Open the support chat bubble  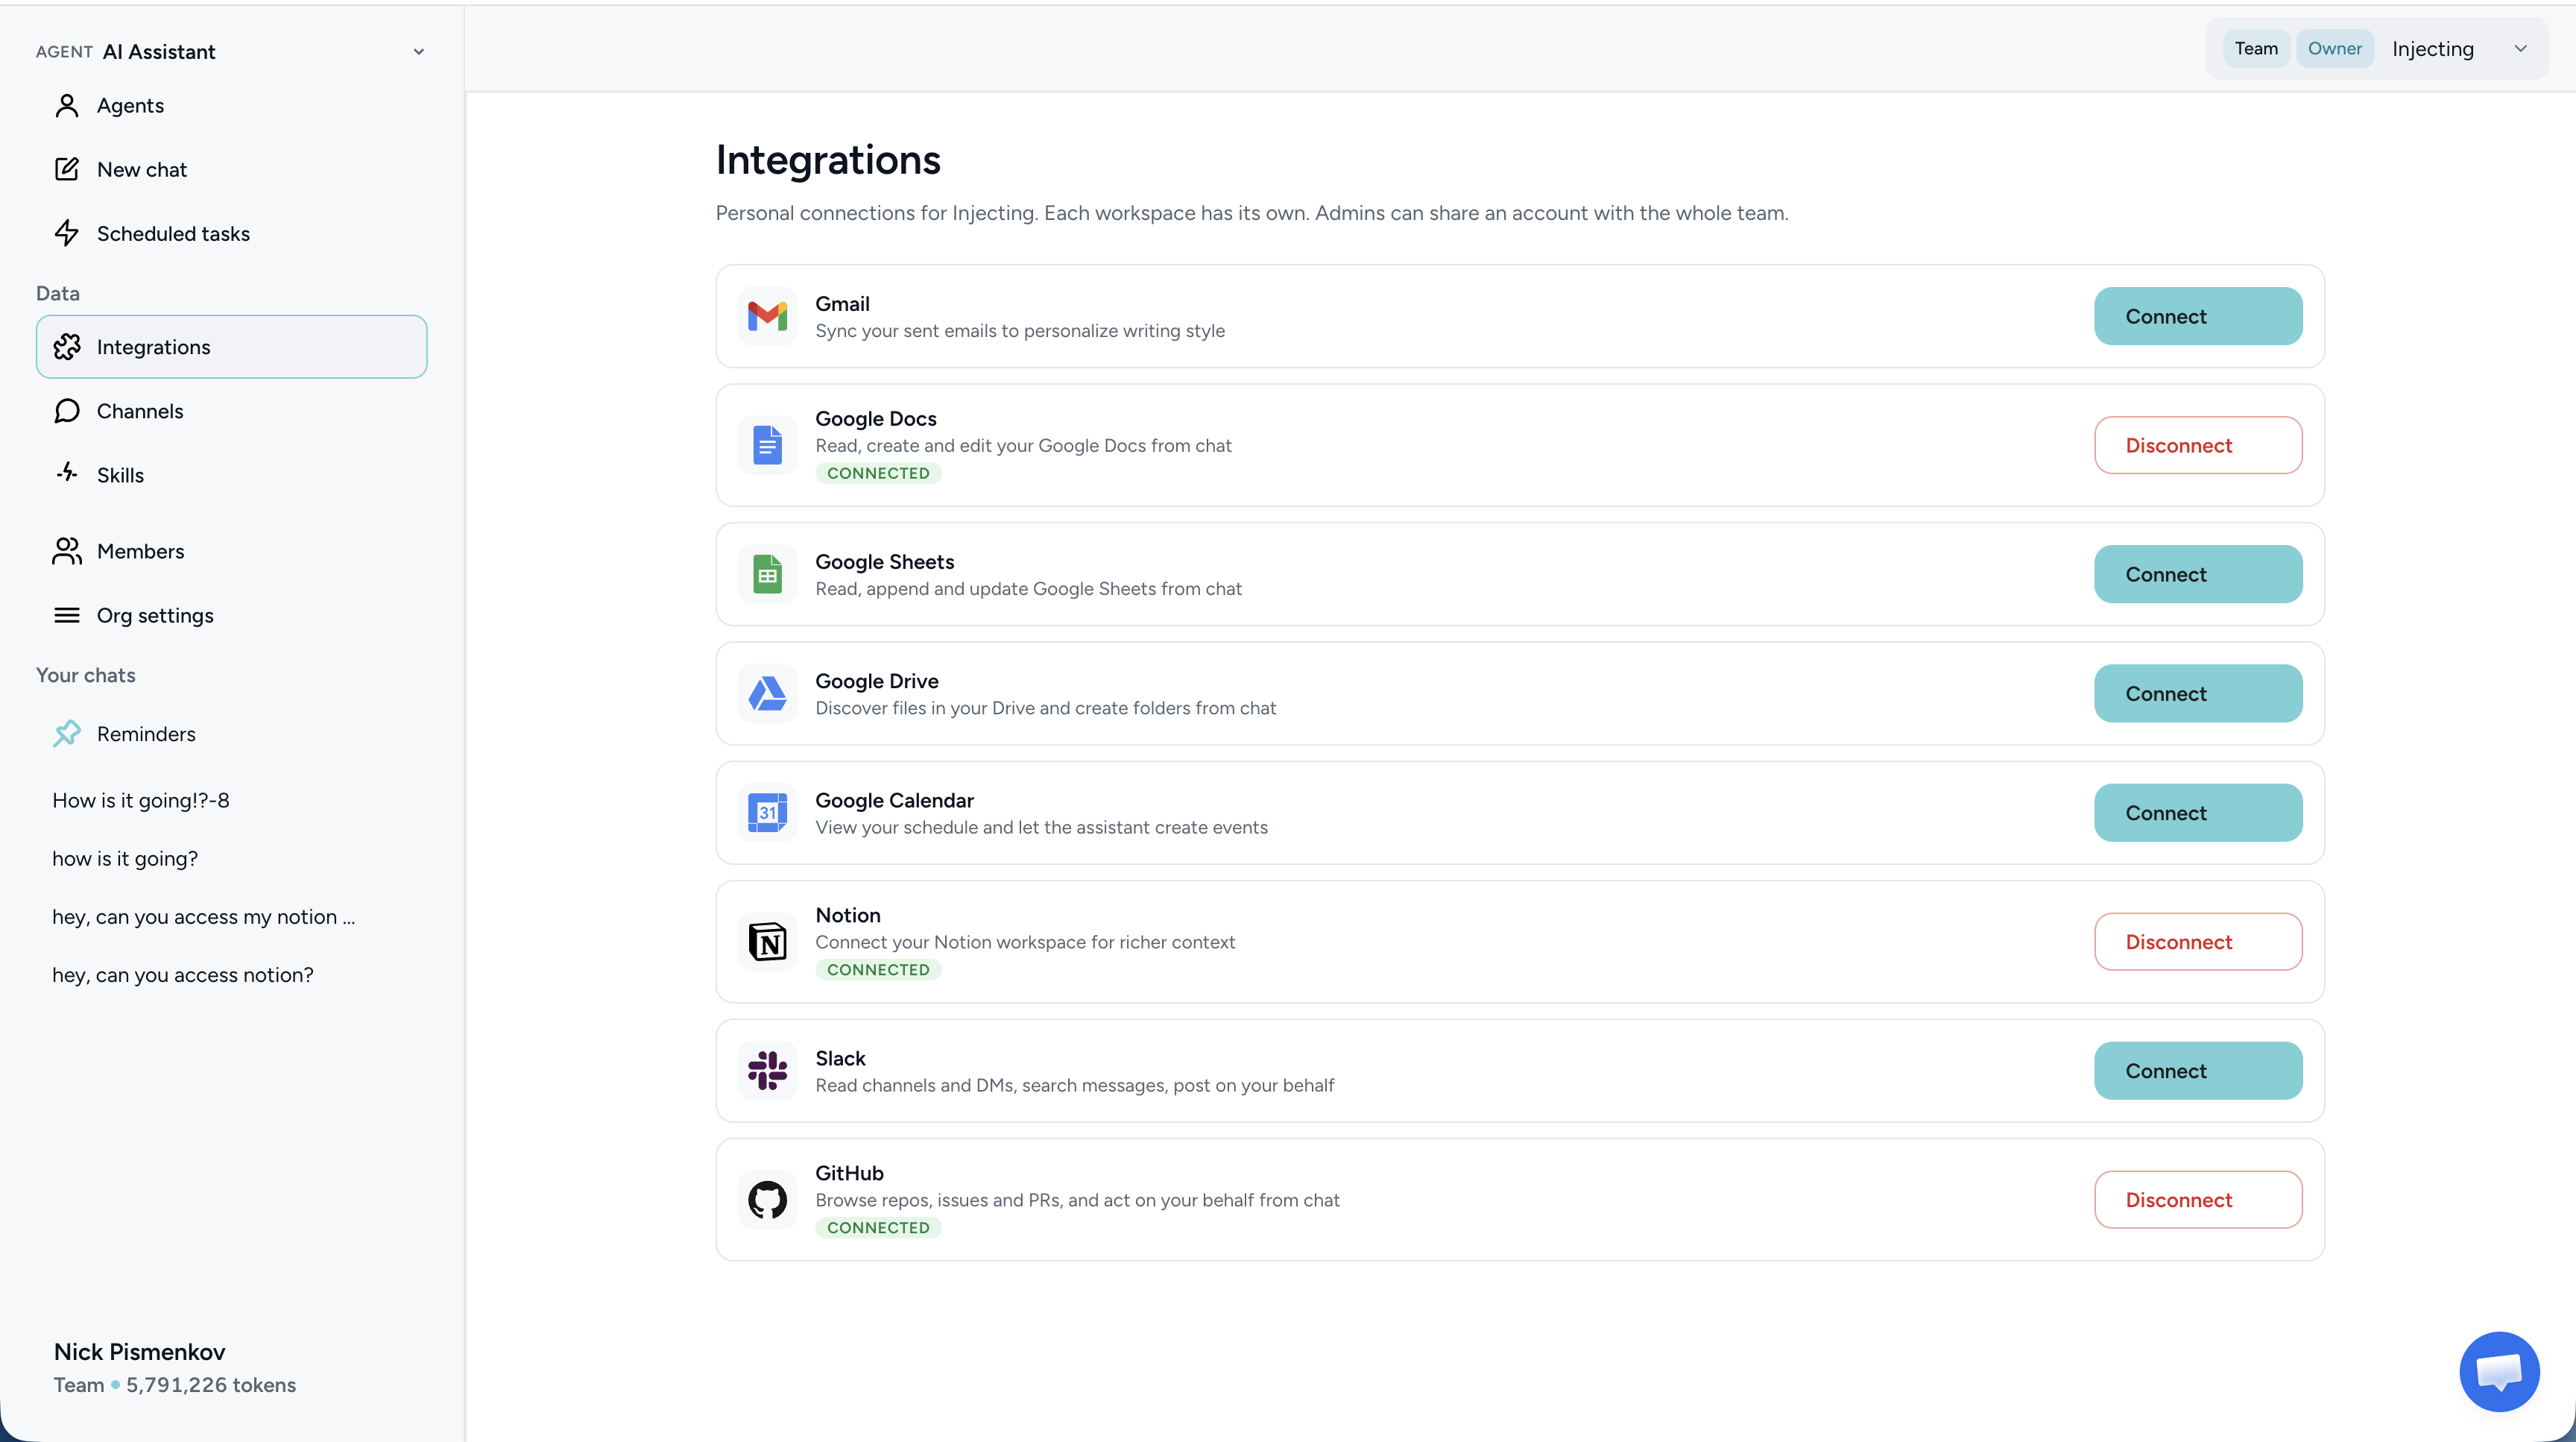pyautogui.click(x=2498, y=1371)
